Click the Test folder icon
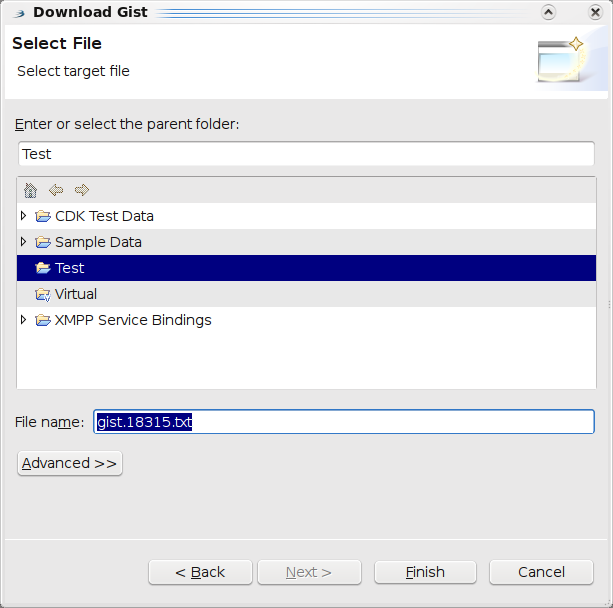This screenshot has width=613, height=608. tap(43, 268)
